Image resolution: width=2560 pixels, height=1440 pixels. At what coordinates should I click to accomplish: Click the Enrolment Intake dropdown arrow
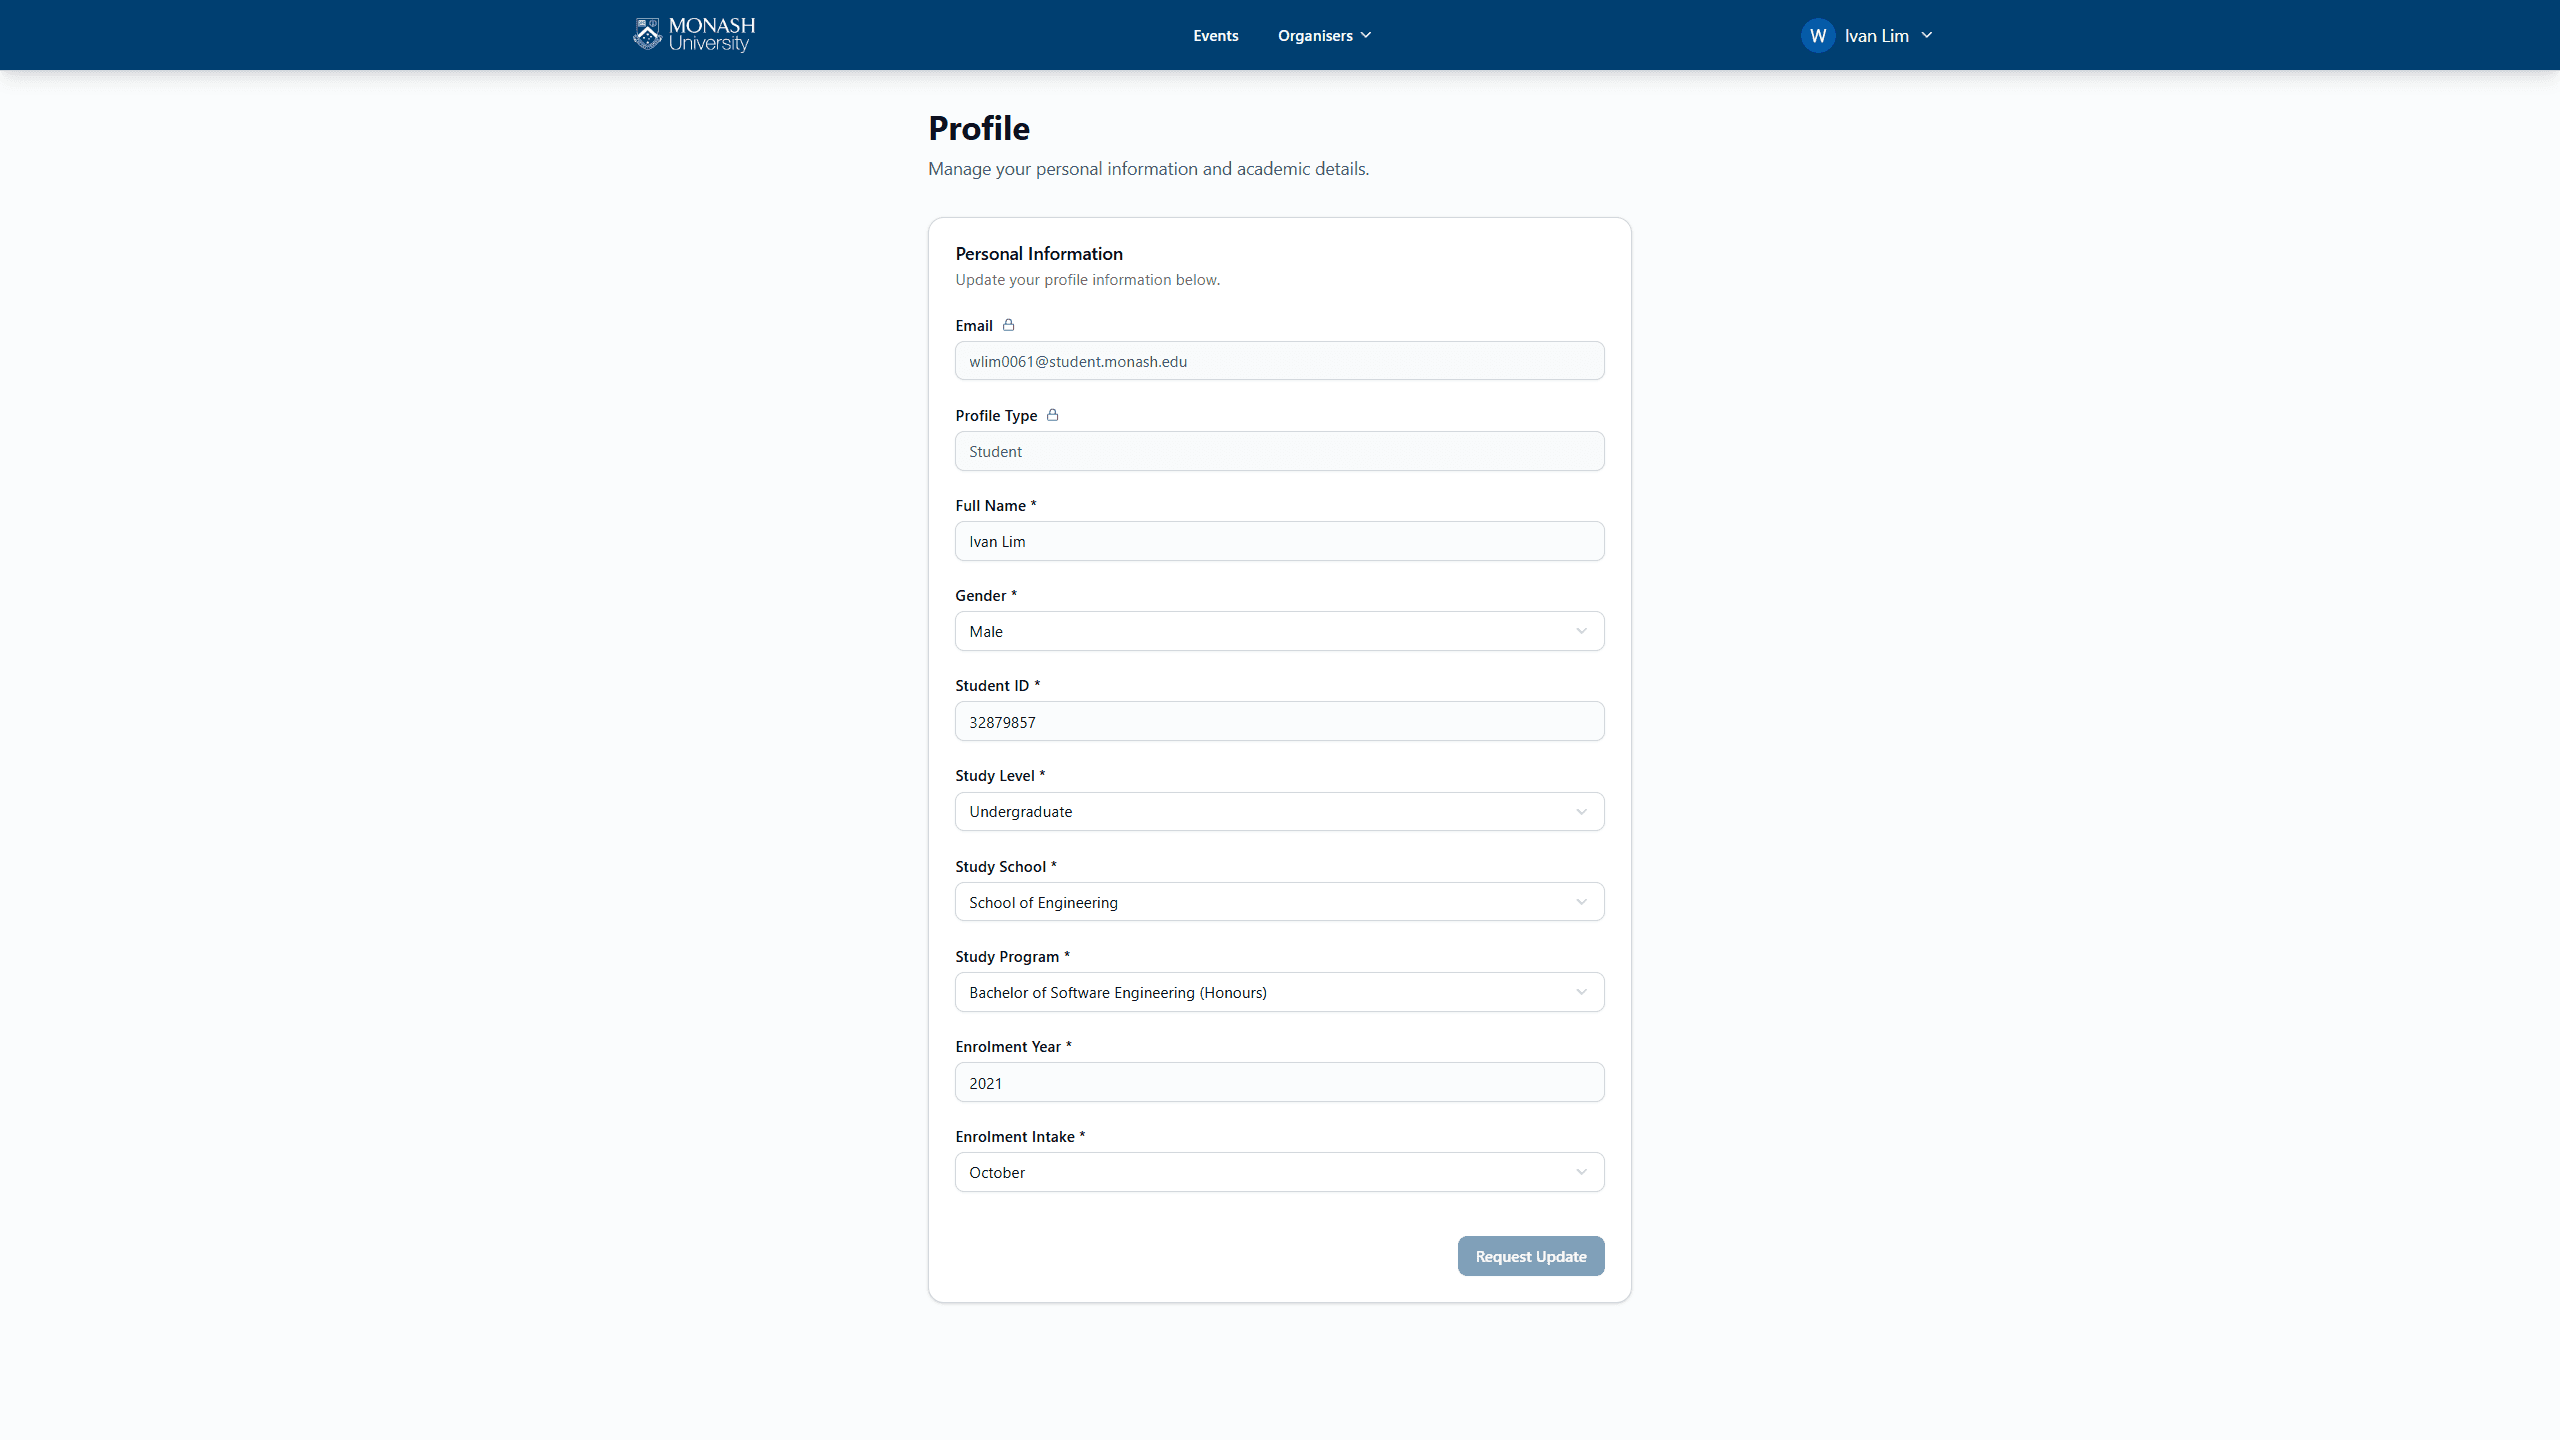point(1581,1172)
